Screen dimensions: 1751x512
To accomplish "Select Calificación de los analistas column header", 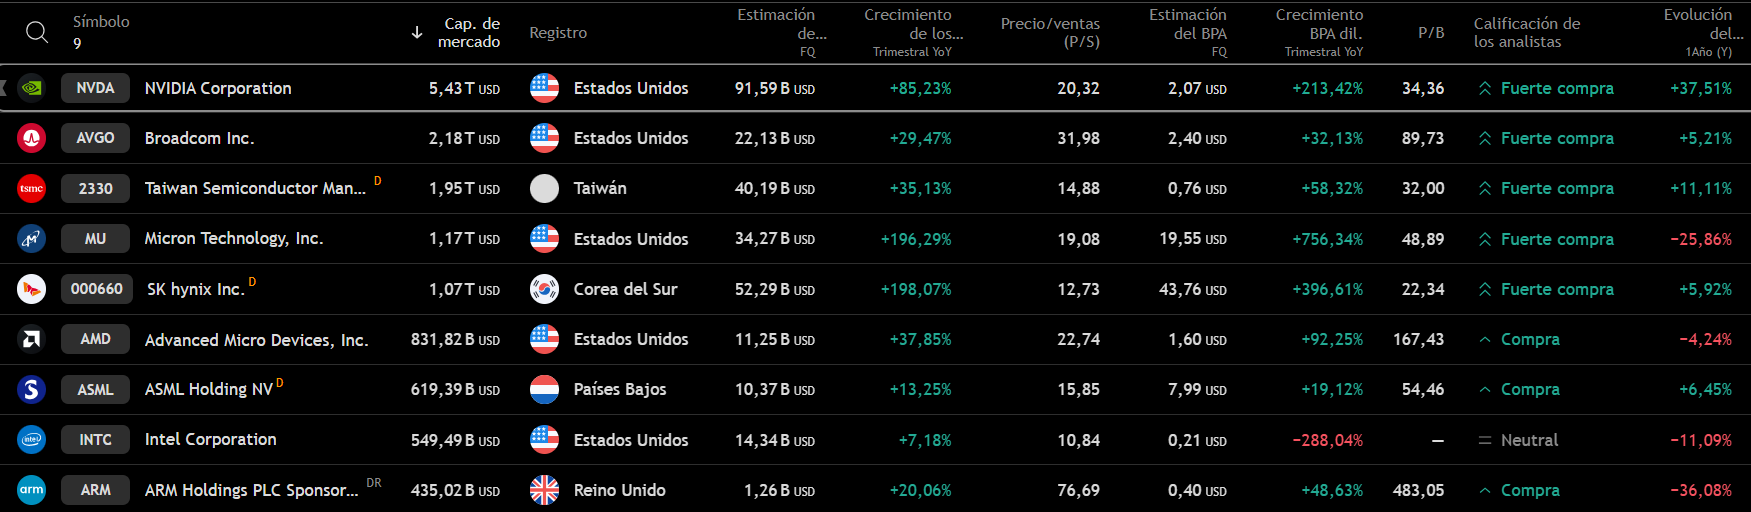I will click(1527, 32).
